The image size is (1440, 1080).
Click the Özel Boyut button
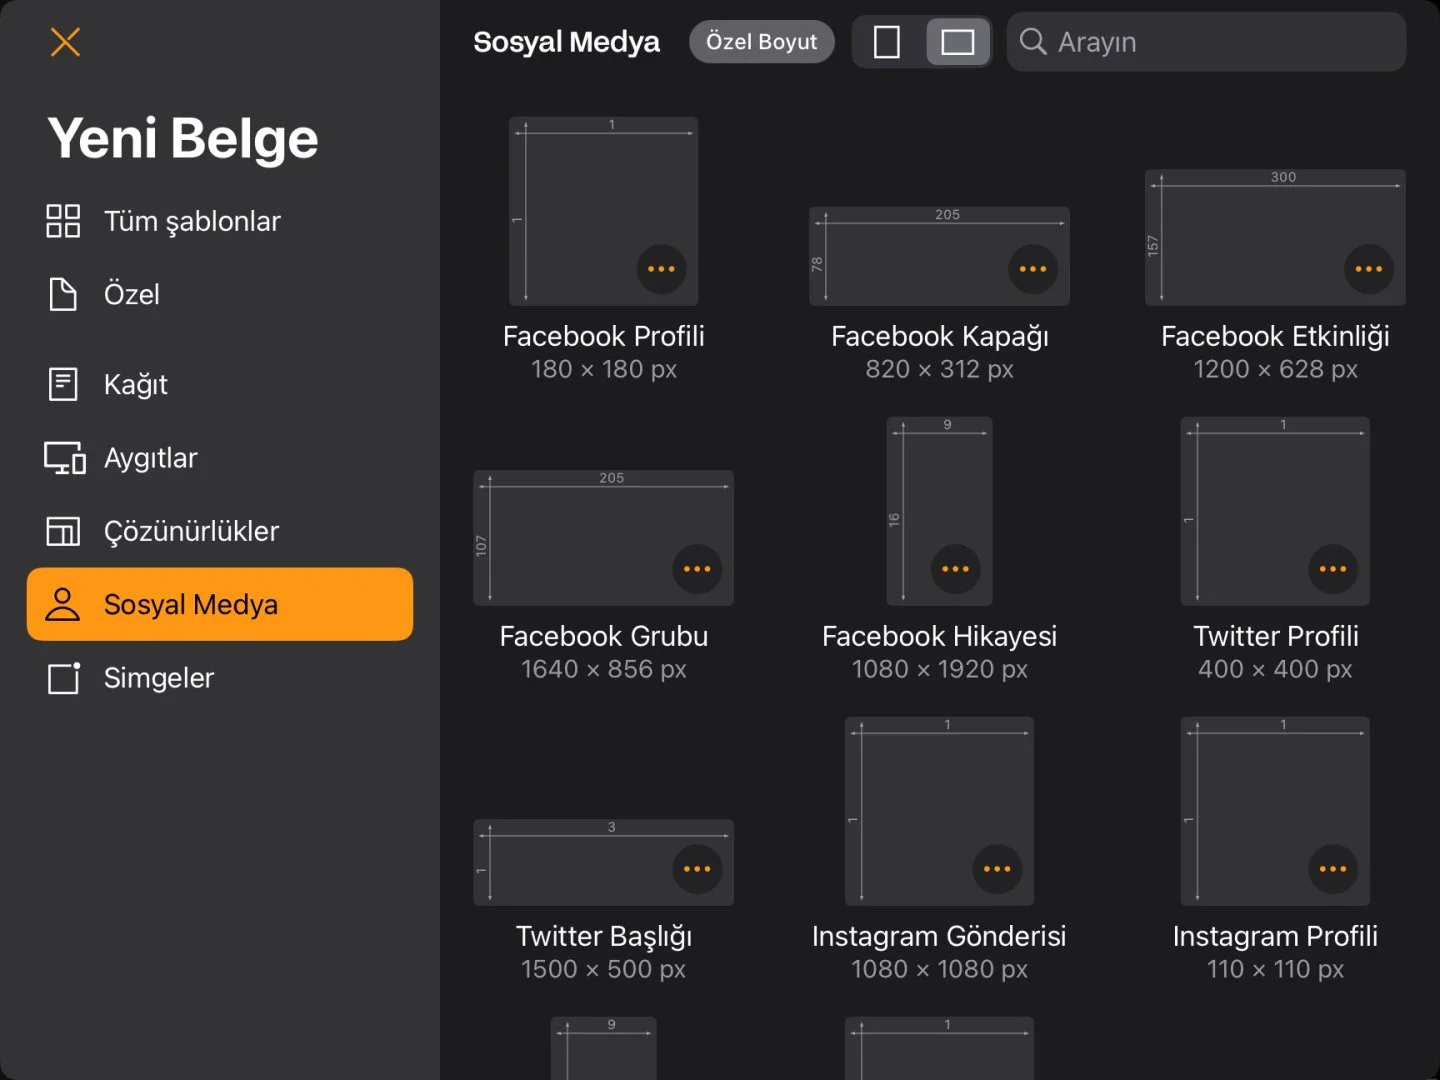point(761,42)
